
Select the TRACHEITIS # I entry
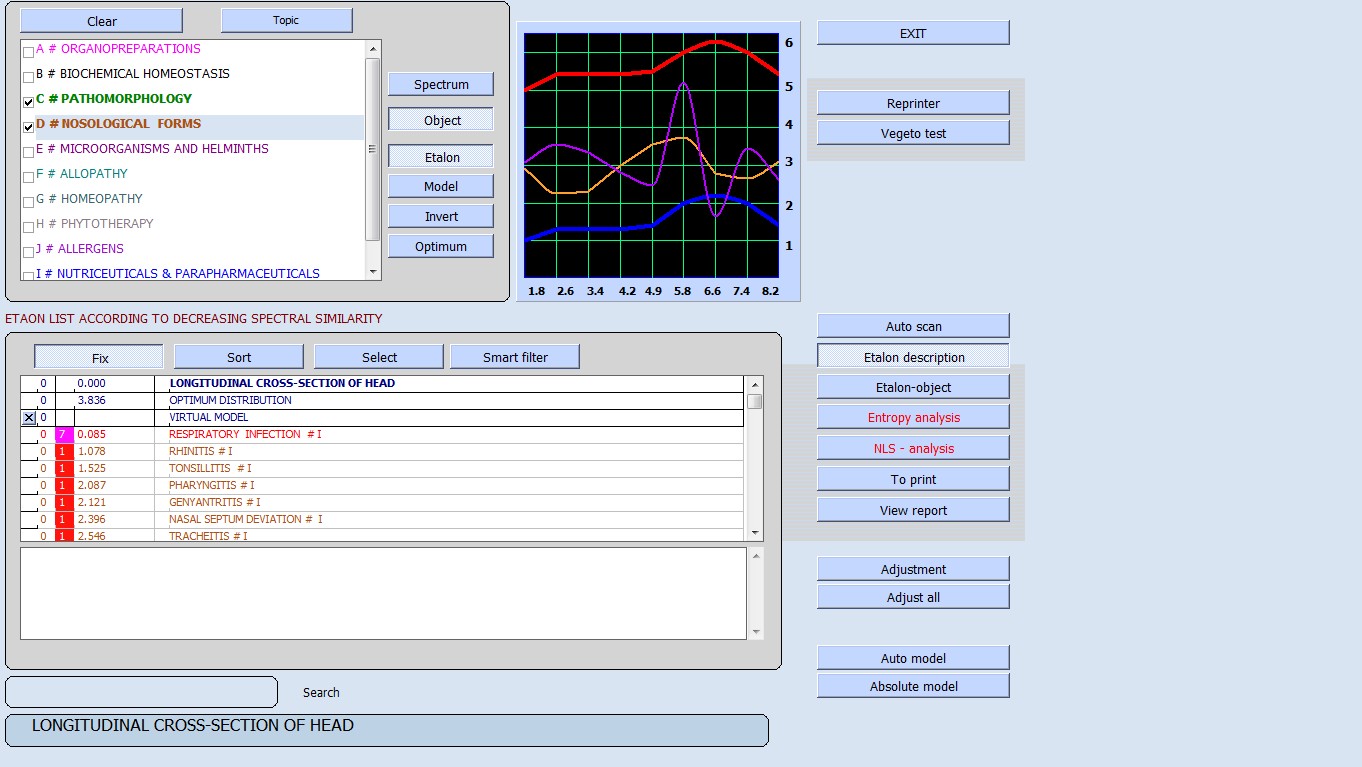click(x=382, y=535)
